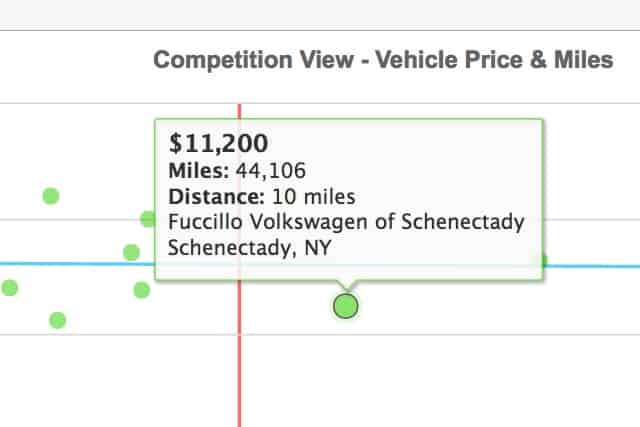This screenshot has width=640, height=427.
Task: Click the green dot hidden behind tooltip's left edge
Action: [x=147, y=219]
